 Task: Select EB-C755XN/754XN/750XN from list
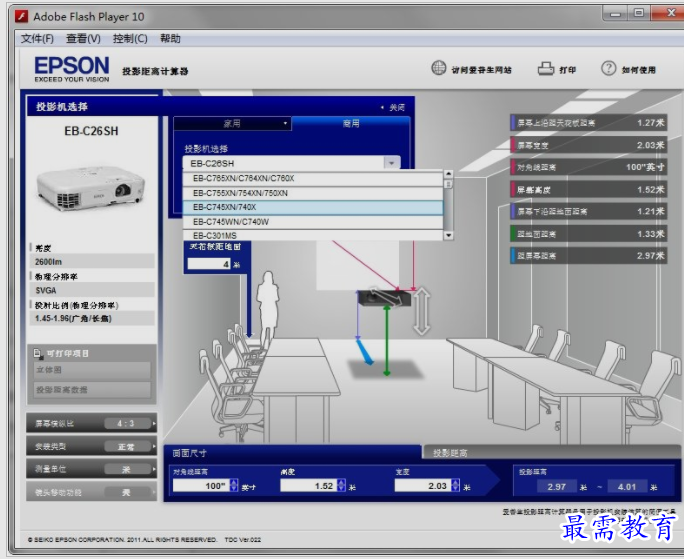pyautogui.click(x=313, y=193)
